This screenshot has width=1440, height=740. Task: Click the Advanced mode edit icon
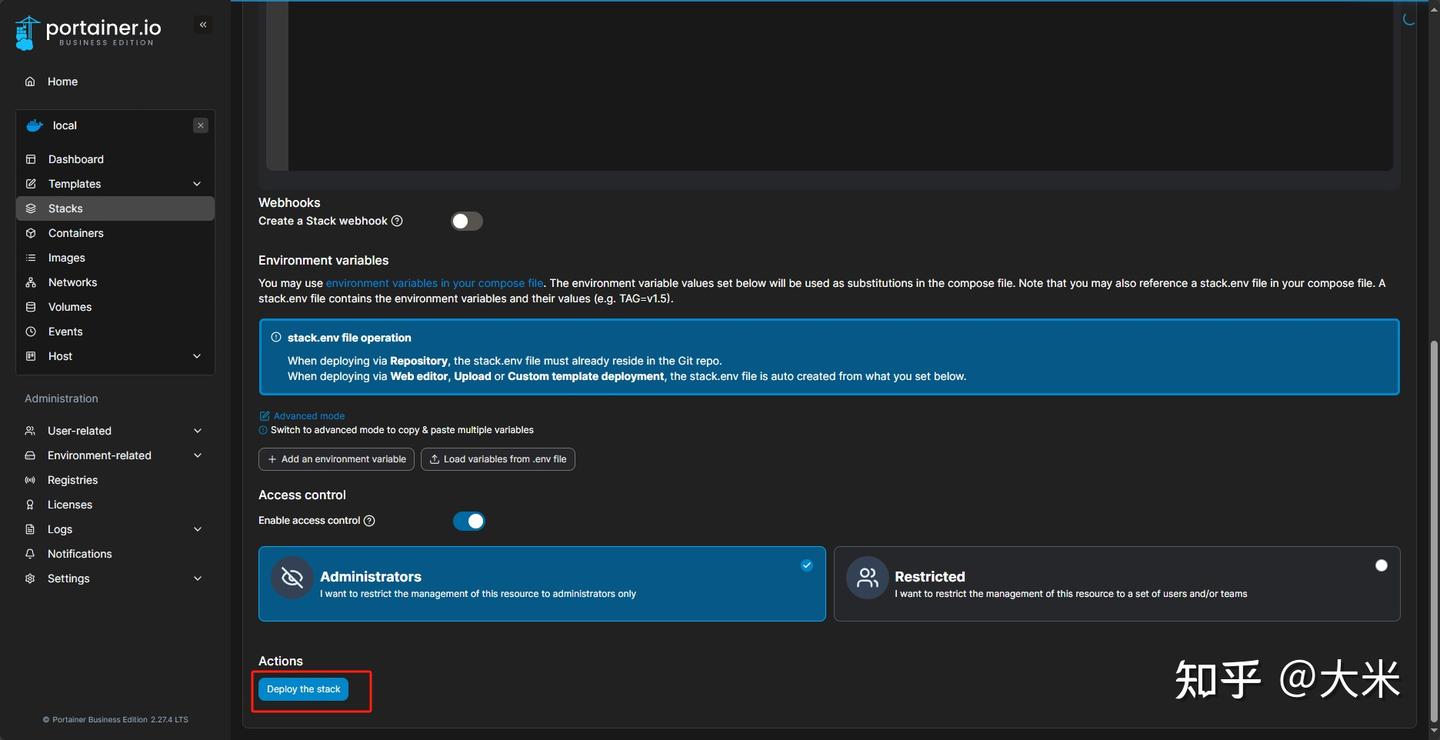pyautogui.click(x=264, y=416)
